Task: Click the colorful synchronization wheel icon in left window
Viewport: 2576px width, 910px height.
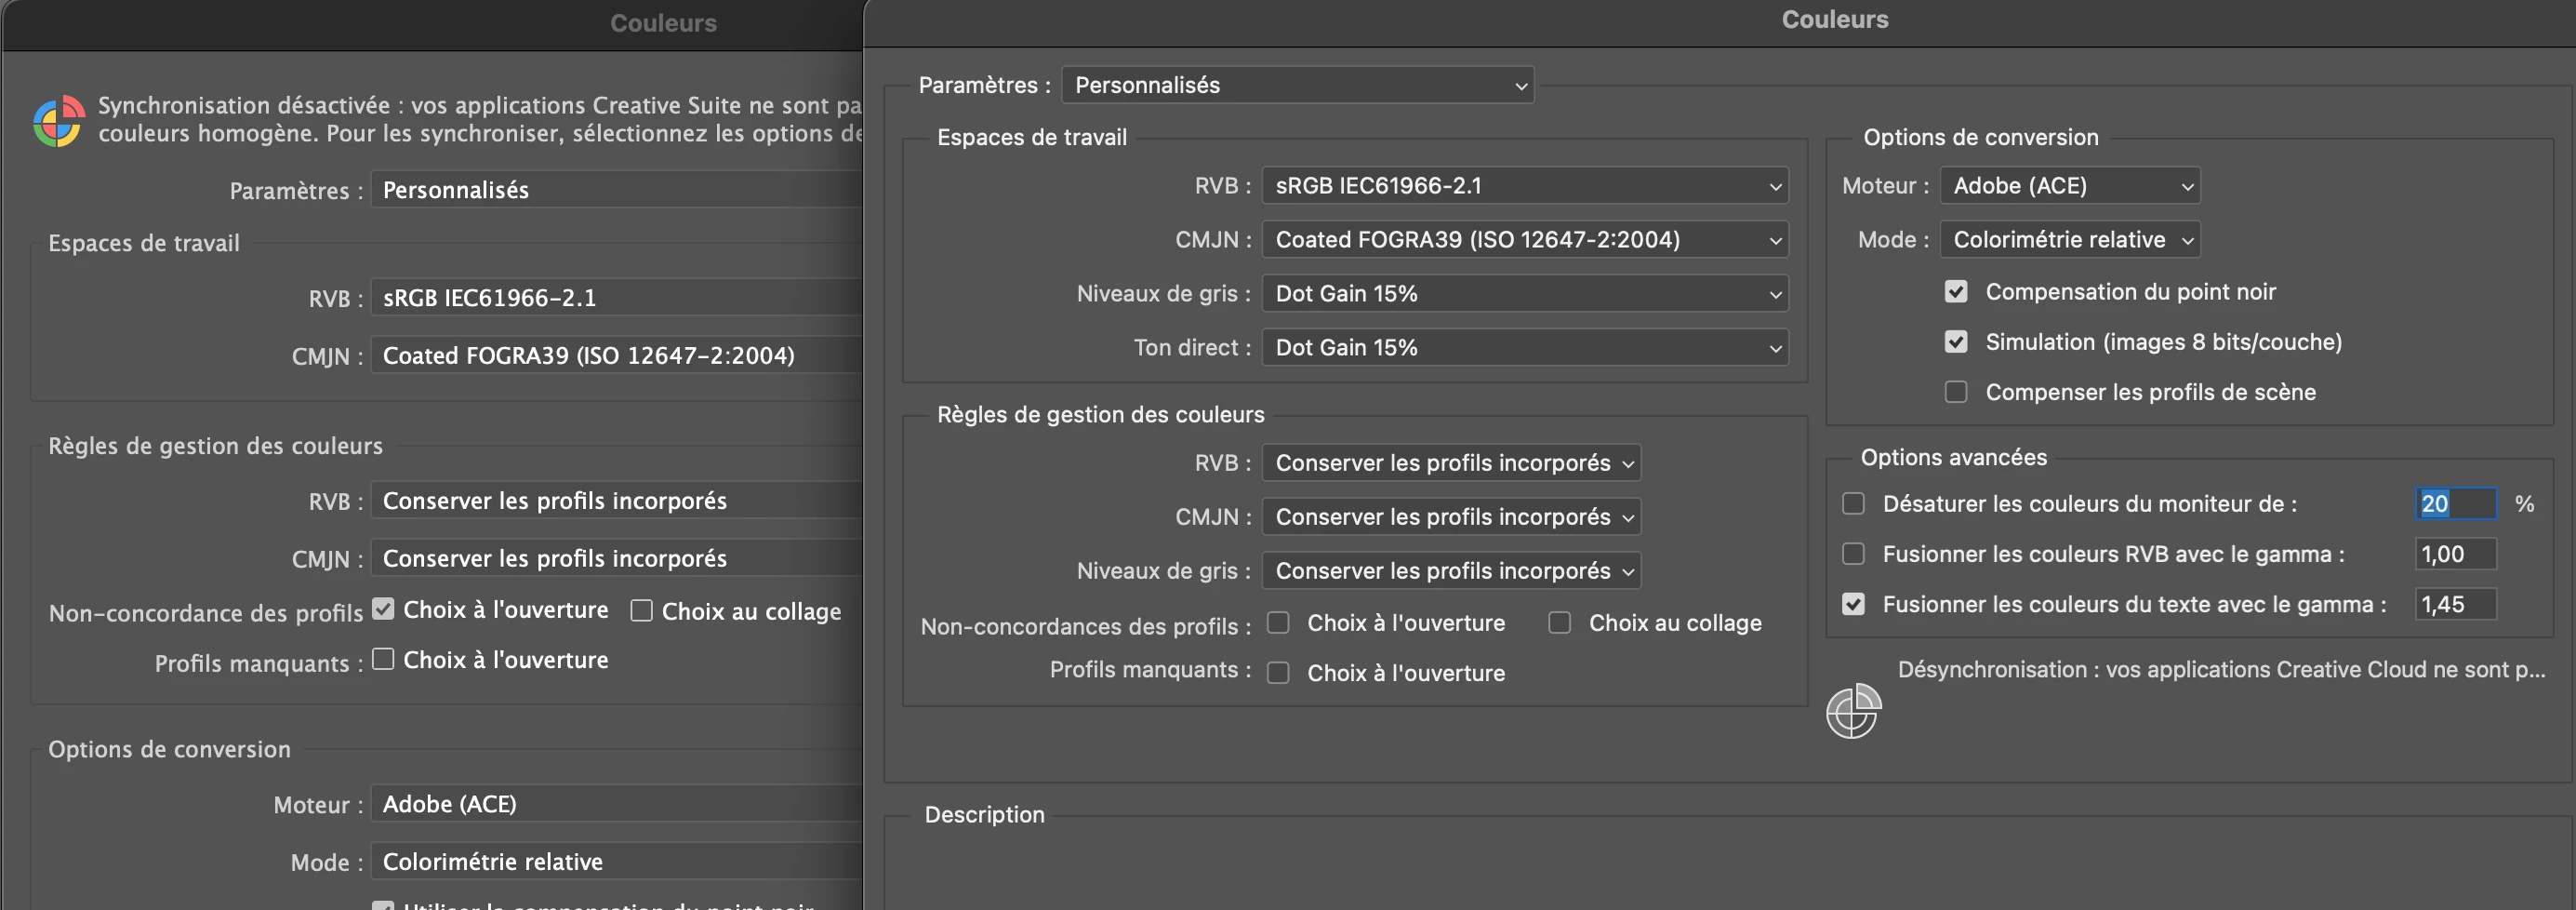Action: tap(58, 121)
